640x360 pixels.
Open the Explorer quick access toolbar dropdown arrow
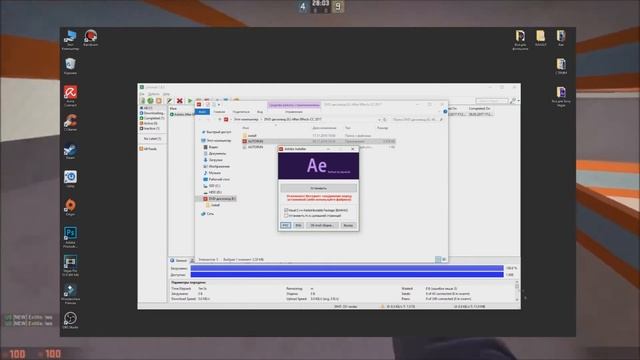[219, 105]
